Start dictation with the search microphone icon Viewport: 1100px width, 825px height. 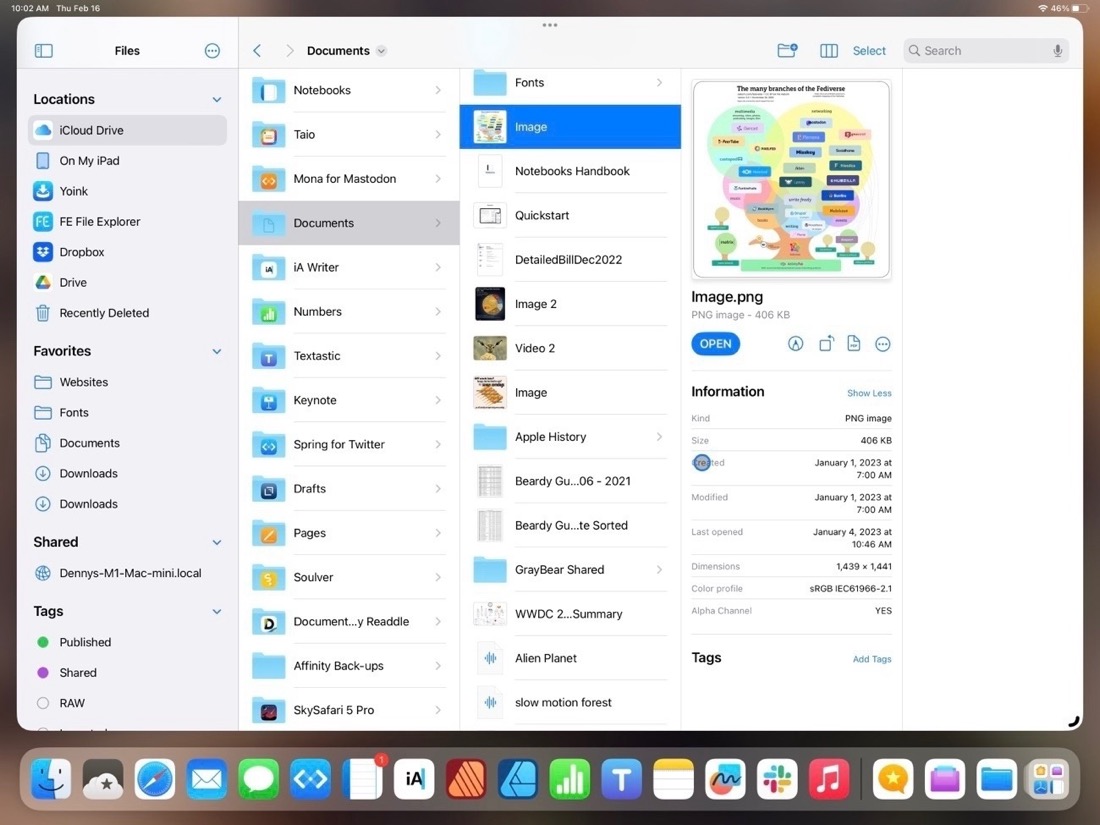[1058, 49]
